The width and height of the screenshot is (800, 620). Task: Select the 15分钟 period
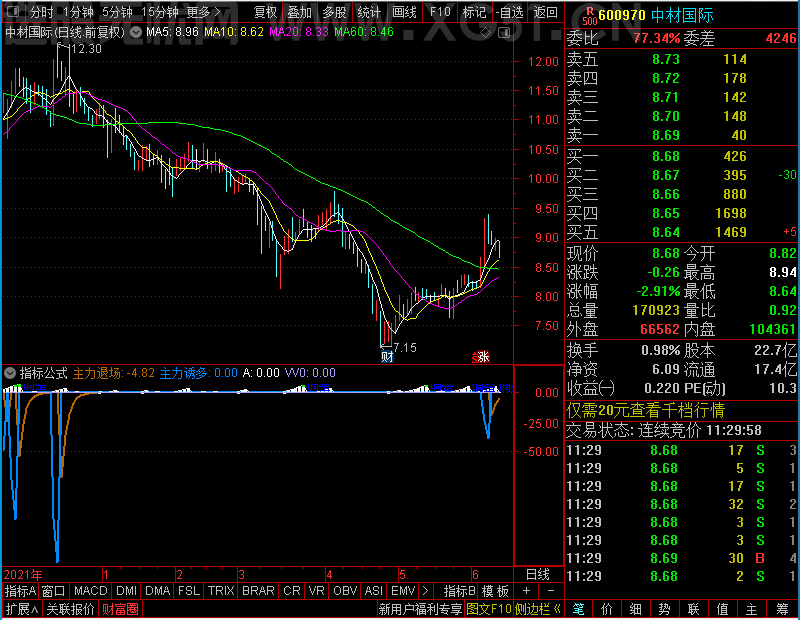pos(160,12)
